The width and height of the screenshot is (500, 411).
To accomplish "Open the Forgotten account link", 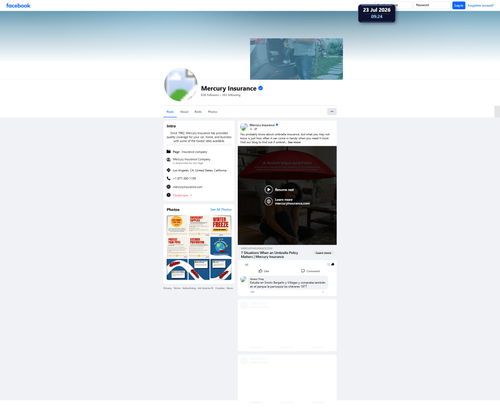I will click(x=480, y=5).
